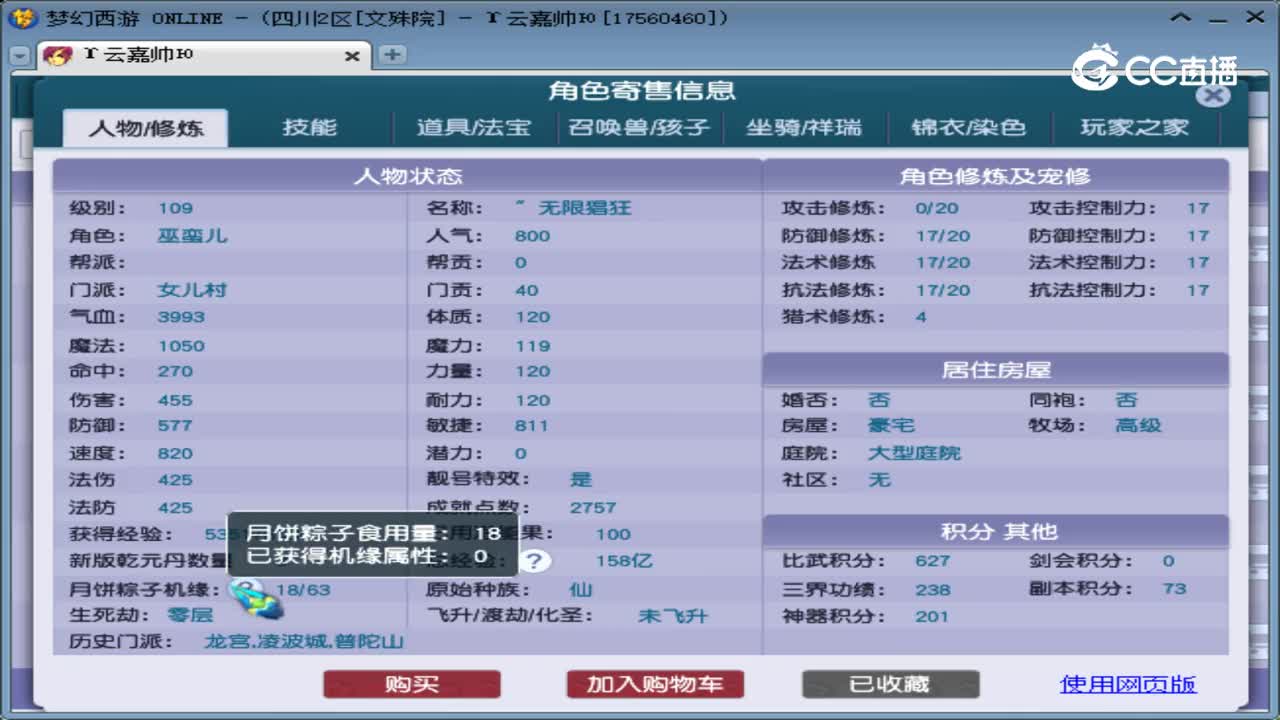Click the 攻击修炼 value 0/20

(x=936, y=209)
